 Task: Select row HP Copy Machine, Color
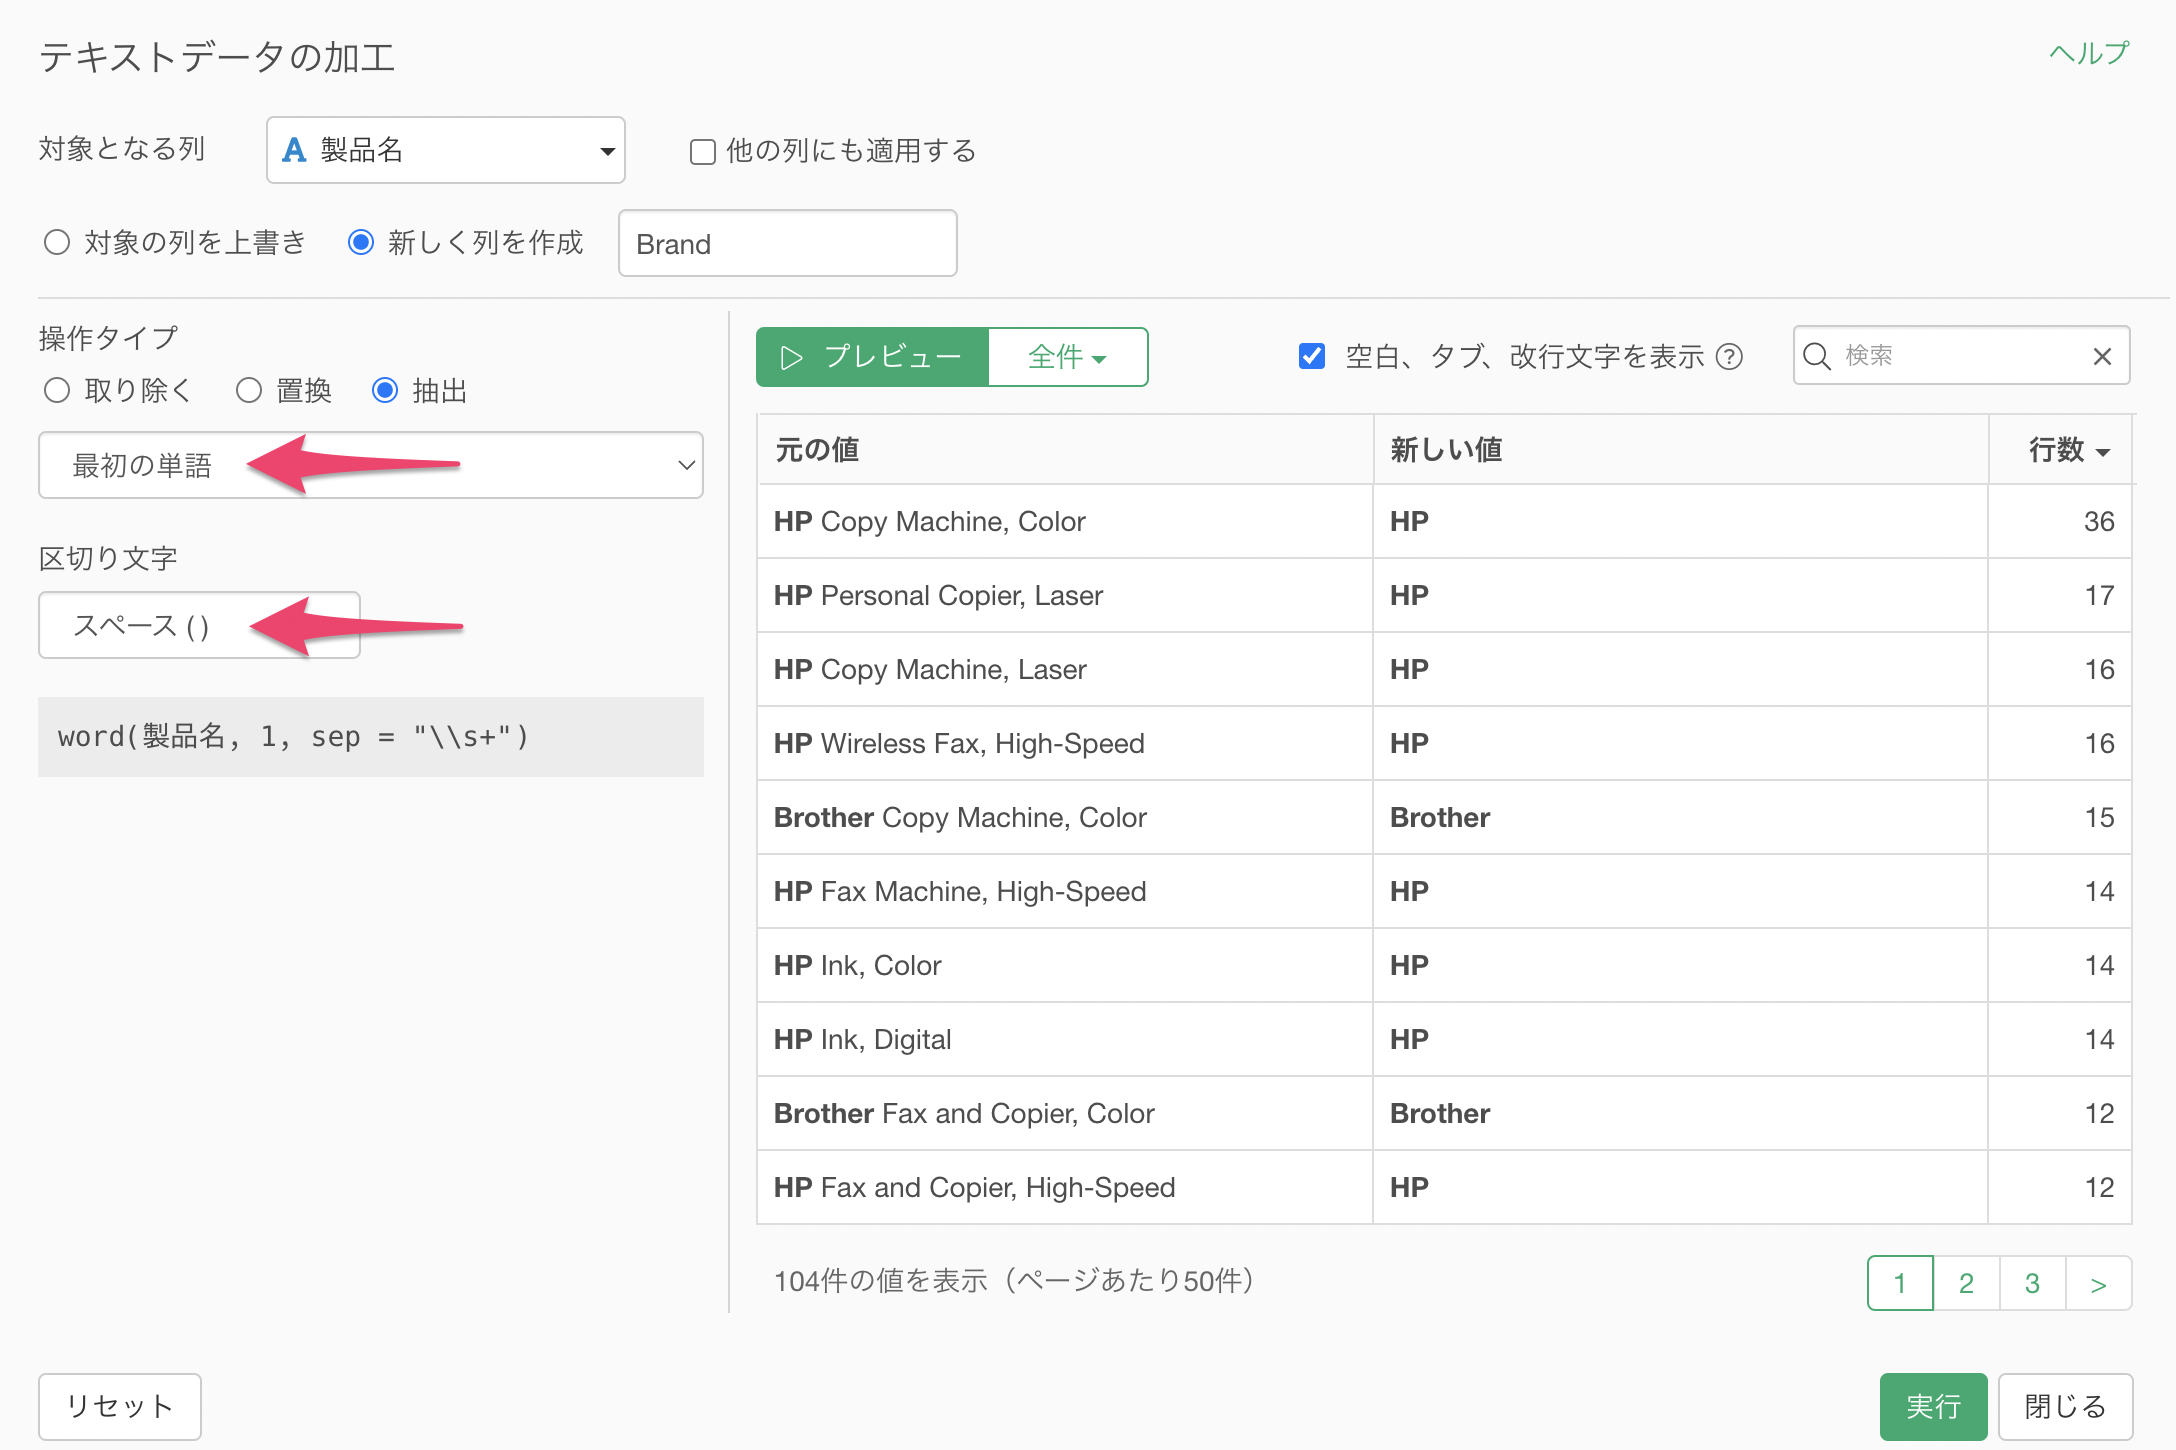(x=1444, y=522)
